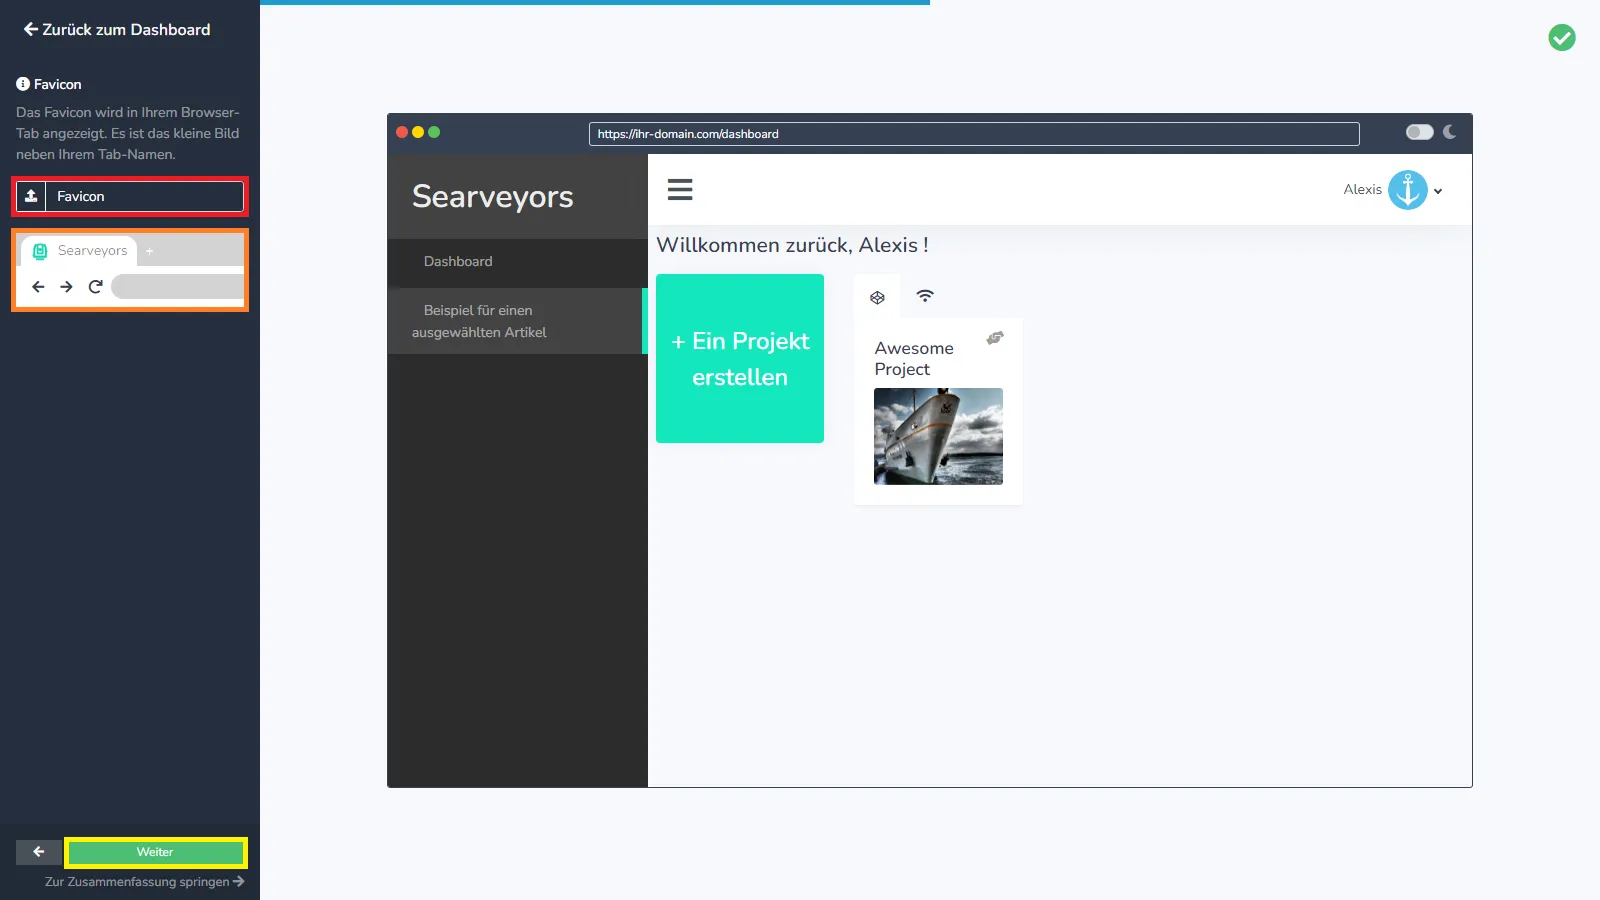Click the green Weiter button
This screenshot has height=900, width=1600.
tap(155, 852)
